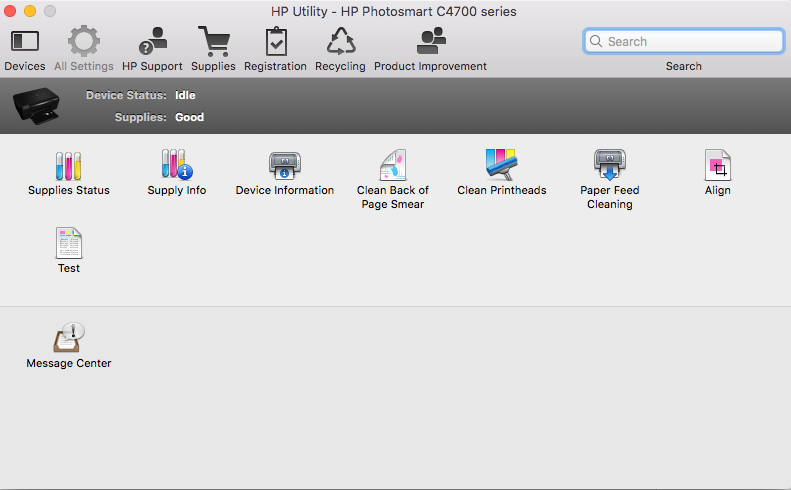Open HP Support toolbar icon
The image size is (791, 490).
pos(152,41)
